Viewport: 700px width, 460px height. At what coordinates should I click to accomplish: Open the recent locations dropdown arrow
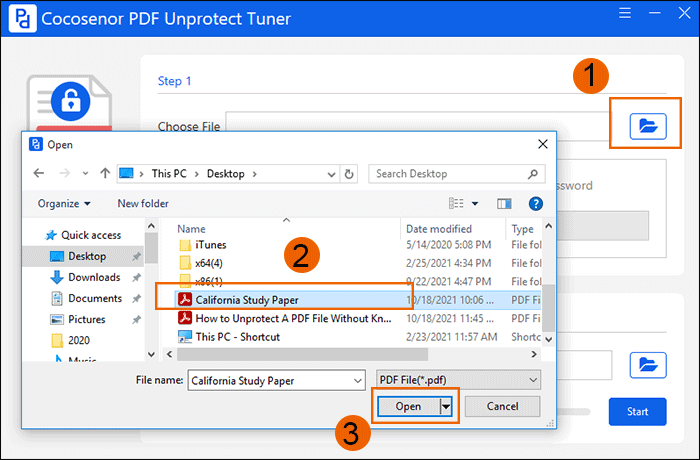click(85, 174)
